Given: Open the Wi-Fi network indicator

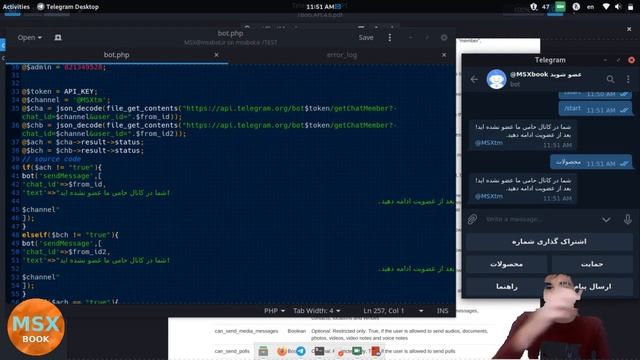Looking at the screenshot, I should pyautogui.click(x=606, y=7).
